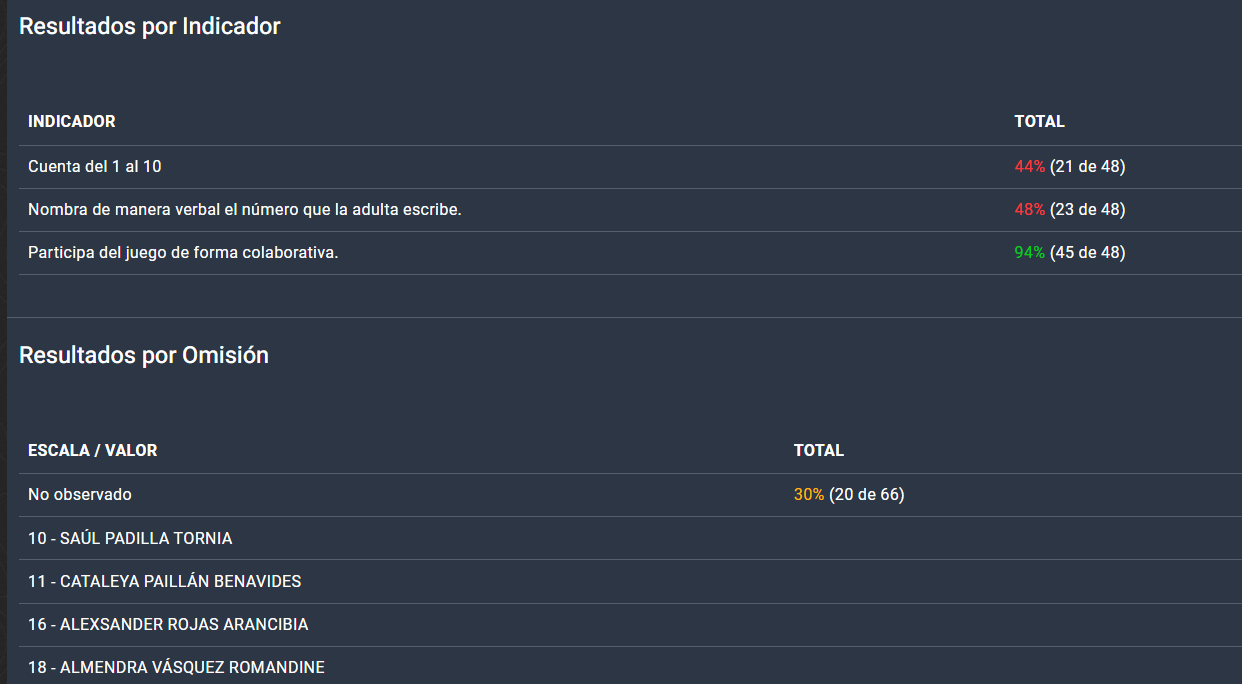Click the red 44% result value

1029,166
